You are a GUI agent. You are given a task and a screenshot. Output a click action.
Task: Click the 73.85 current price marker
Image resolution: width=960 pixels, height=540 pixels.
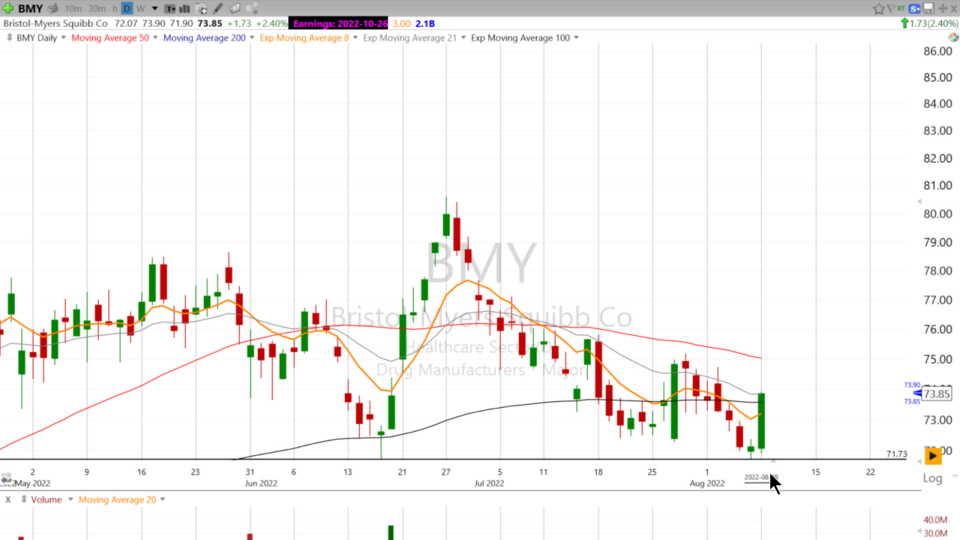[936, 394]
